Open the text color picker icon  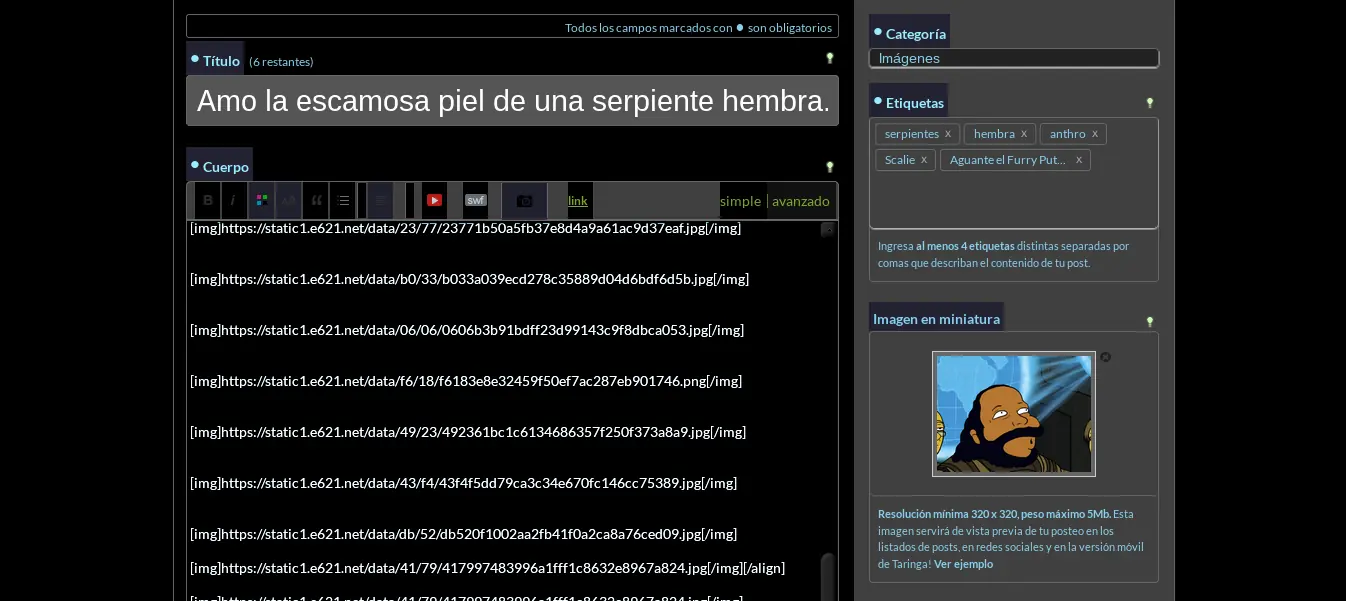tap(262, 200)
